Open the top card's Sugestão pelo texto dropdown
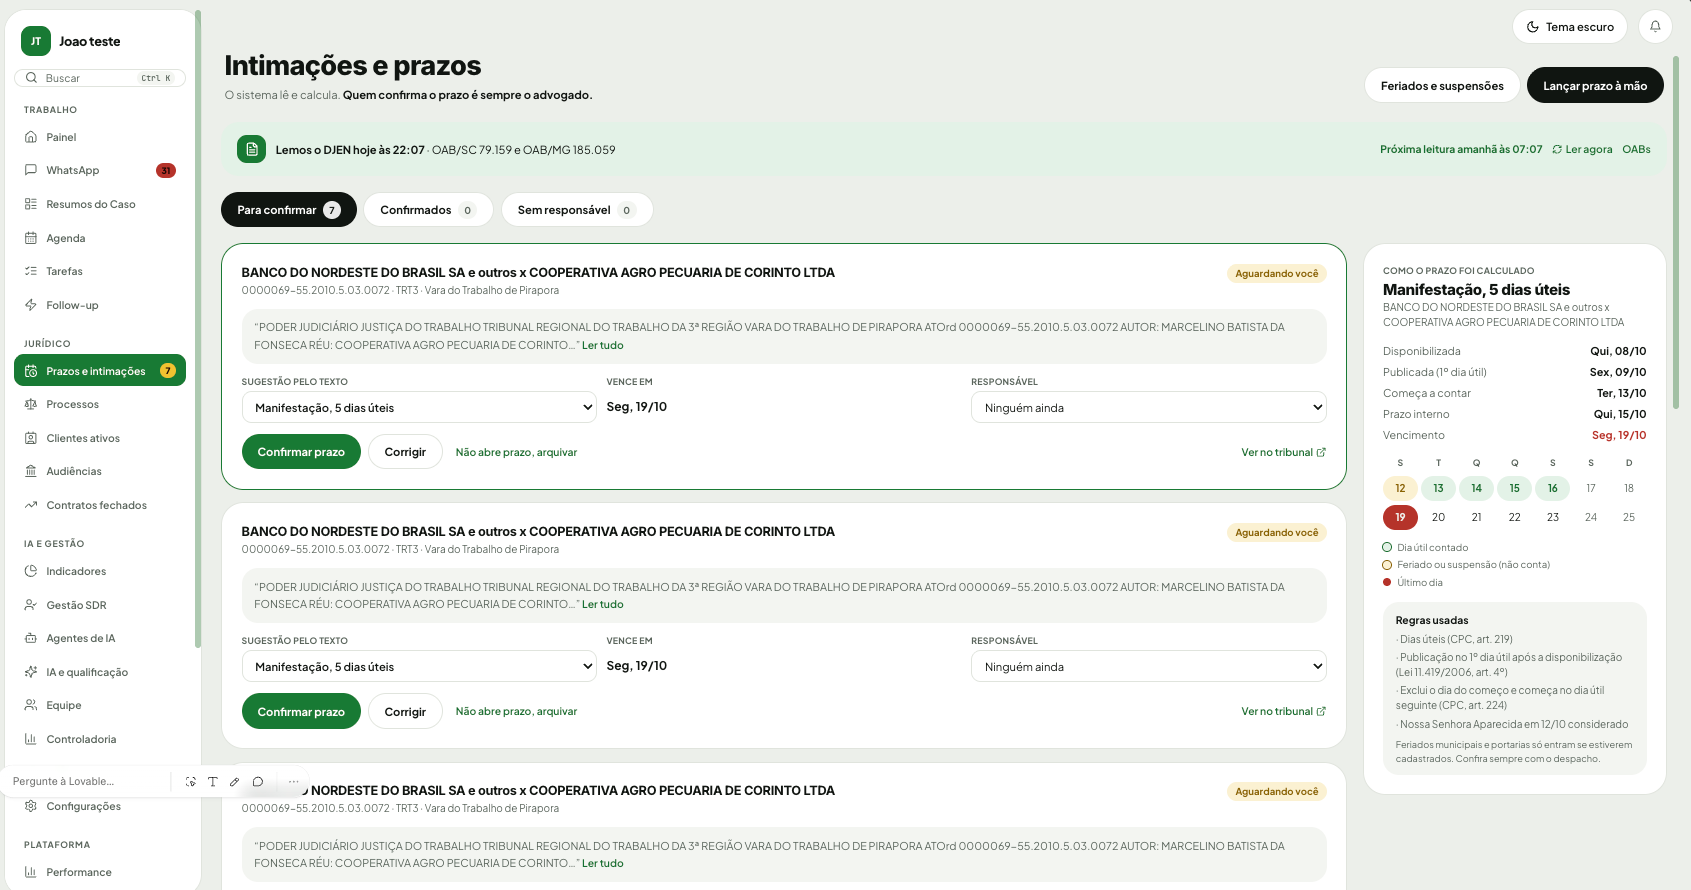 (x=420, y=408)
